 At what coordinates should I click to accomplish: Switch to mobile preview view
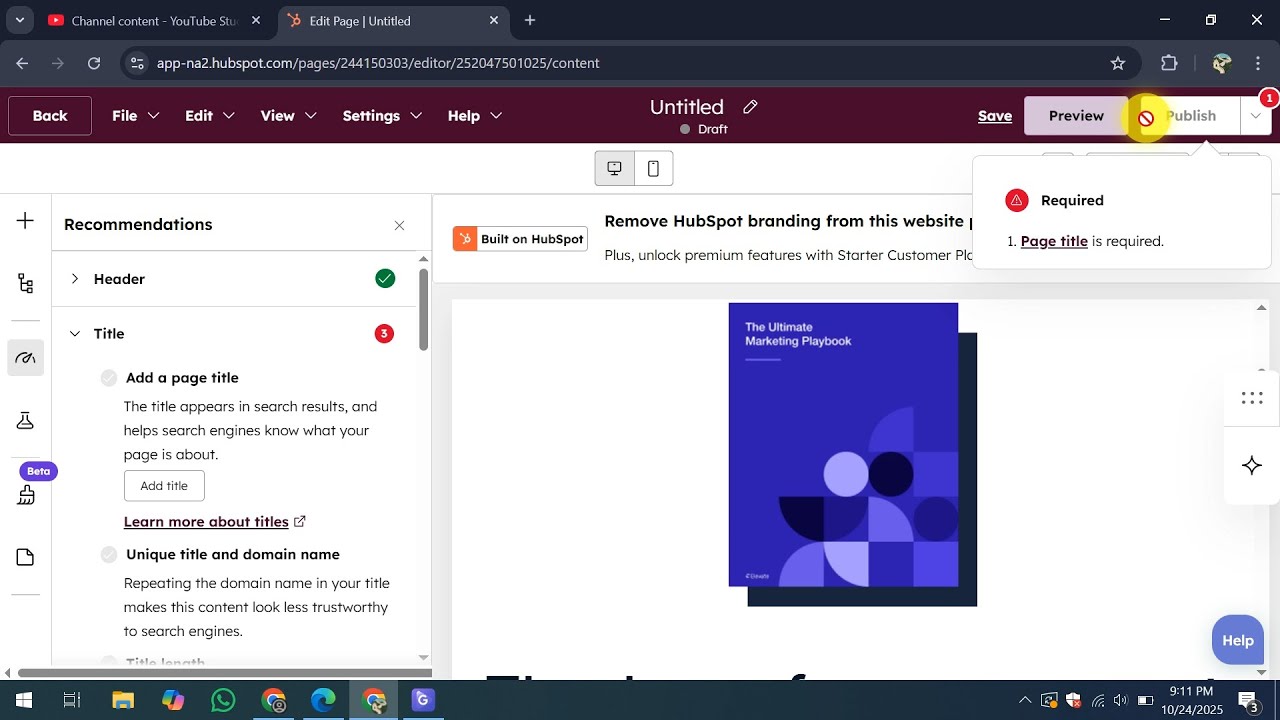(653, 169)
